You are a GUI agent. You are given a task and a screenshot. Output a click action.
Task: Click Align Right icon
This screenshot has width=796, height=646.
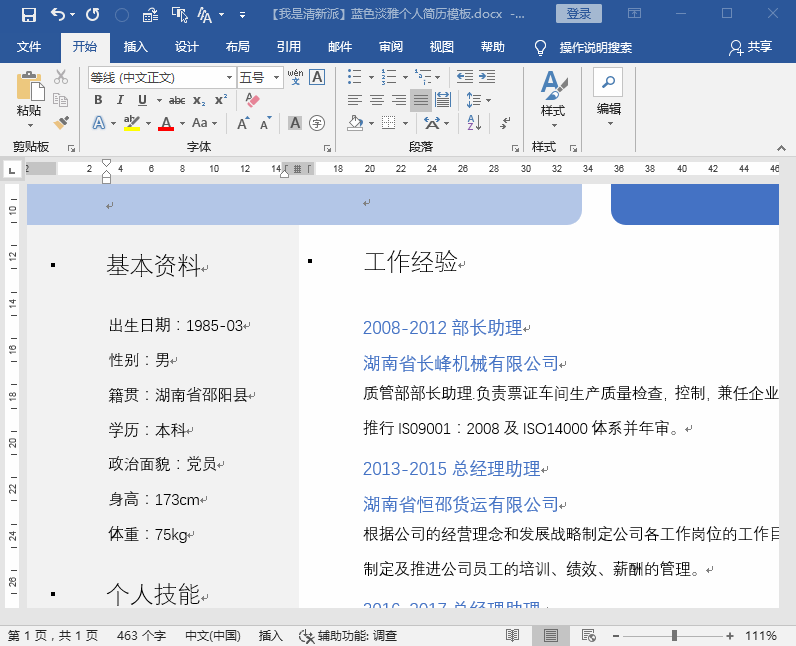click(x=399, y=100)
